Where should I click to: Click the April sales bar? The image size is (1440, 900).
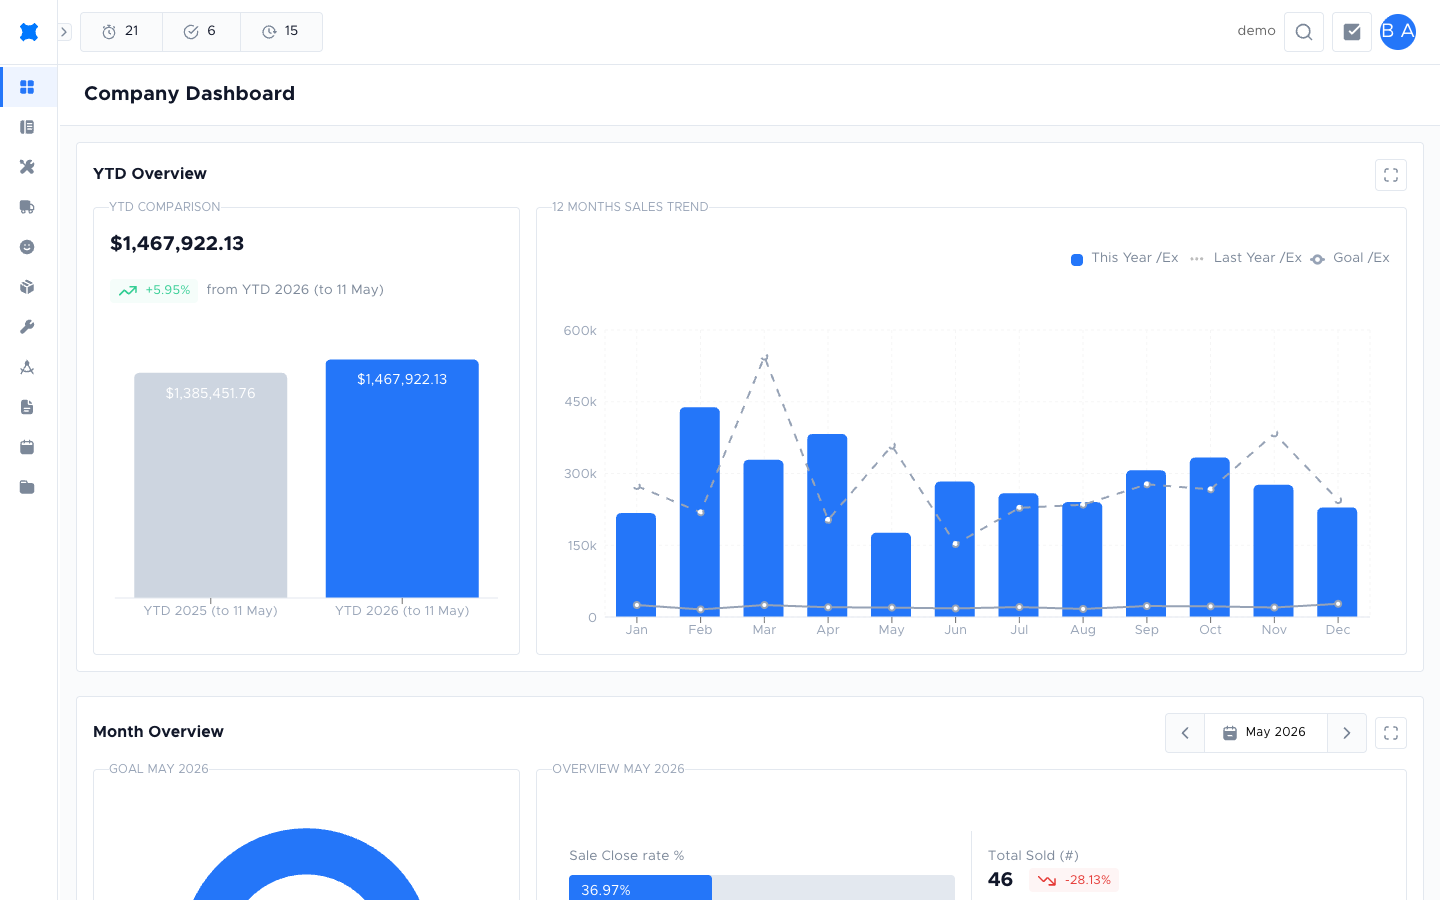[x=827, y=525]
